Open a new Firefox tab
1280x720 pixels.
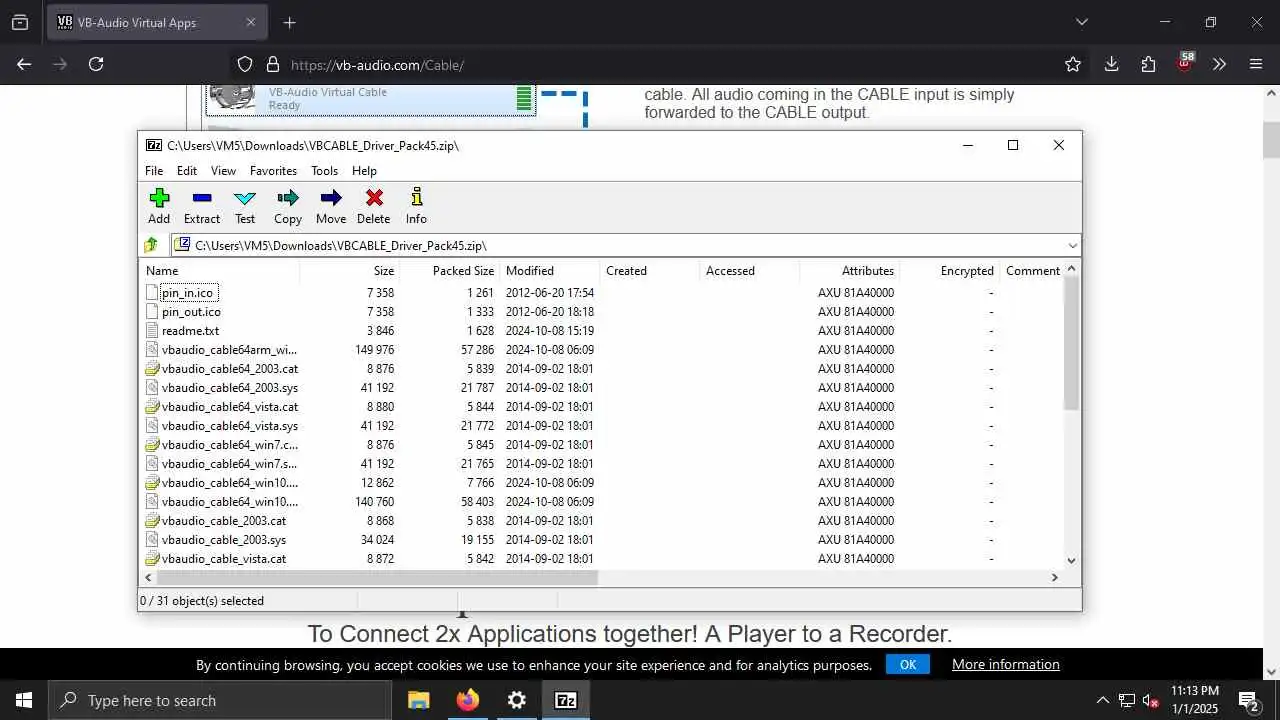click(x=289, y=22)
